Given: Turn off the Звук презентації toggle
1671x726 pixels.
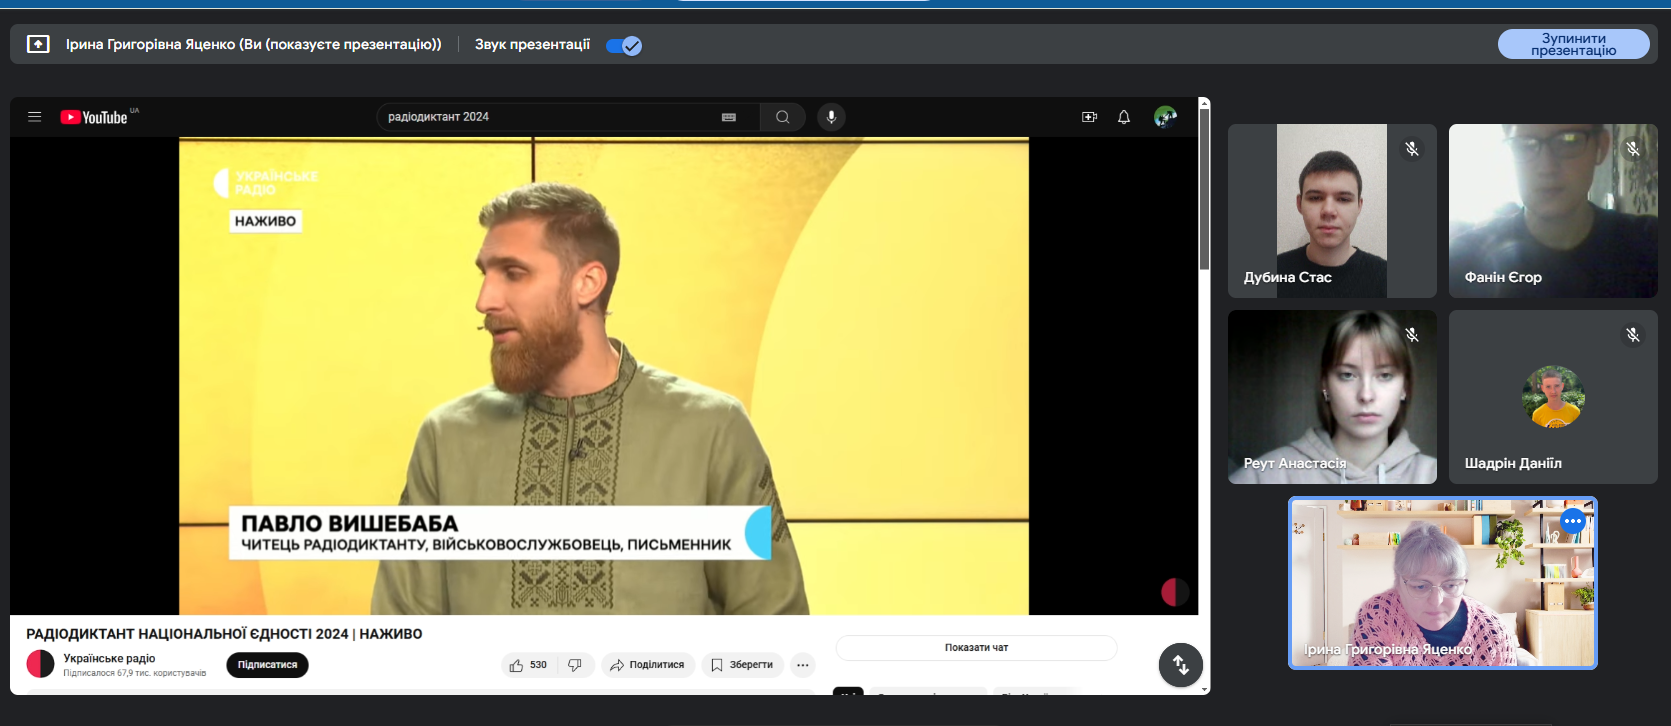Looking at the screenshot, I should pos(624,45).
